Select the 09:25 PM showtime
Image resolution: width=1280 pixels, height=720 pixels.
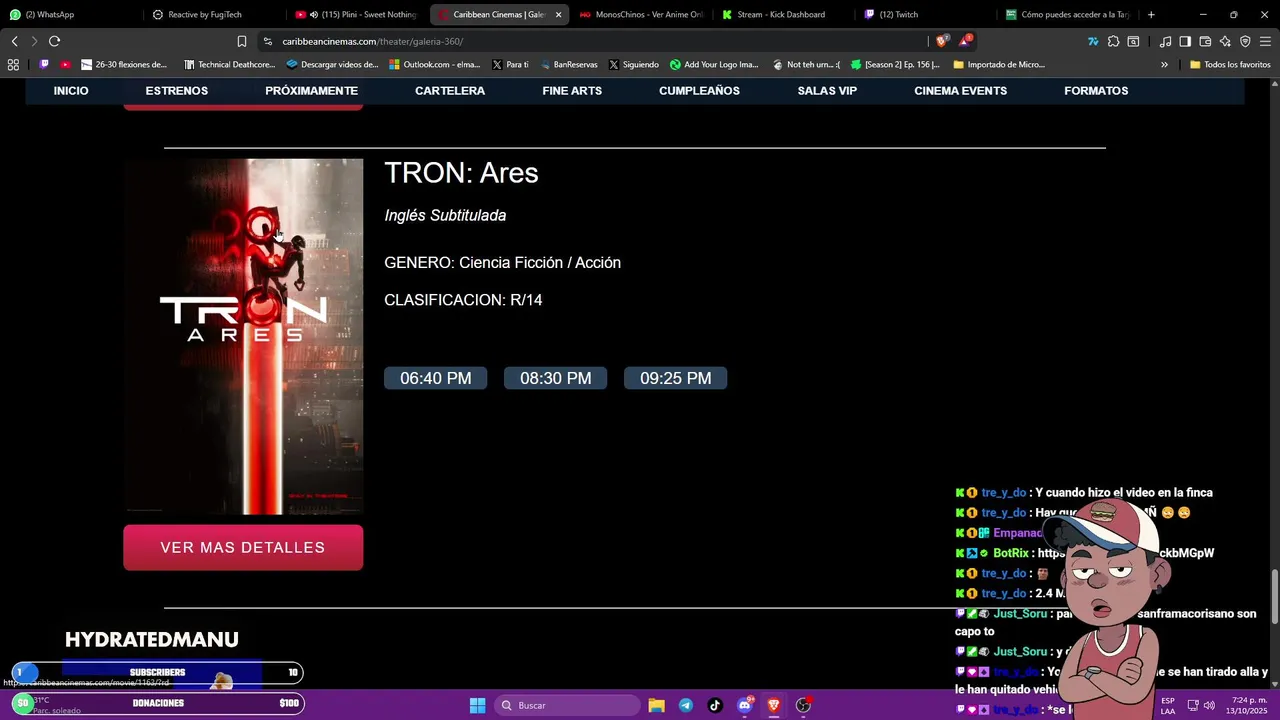coord(675,378)
